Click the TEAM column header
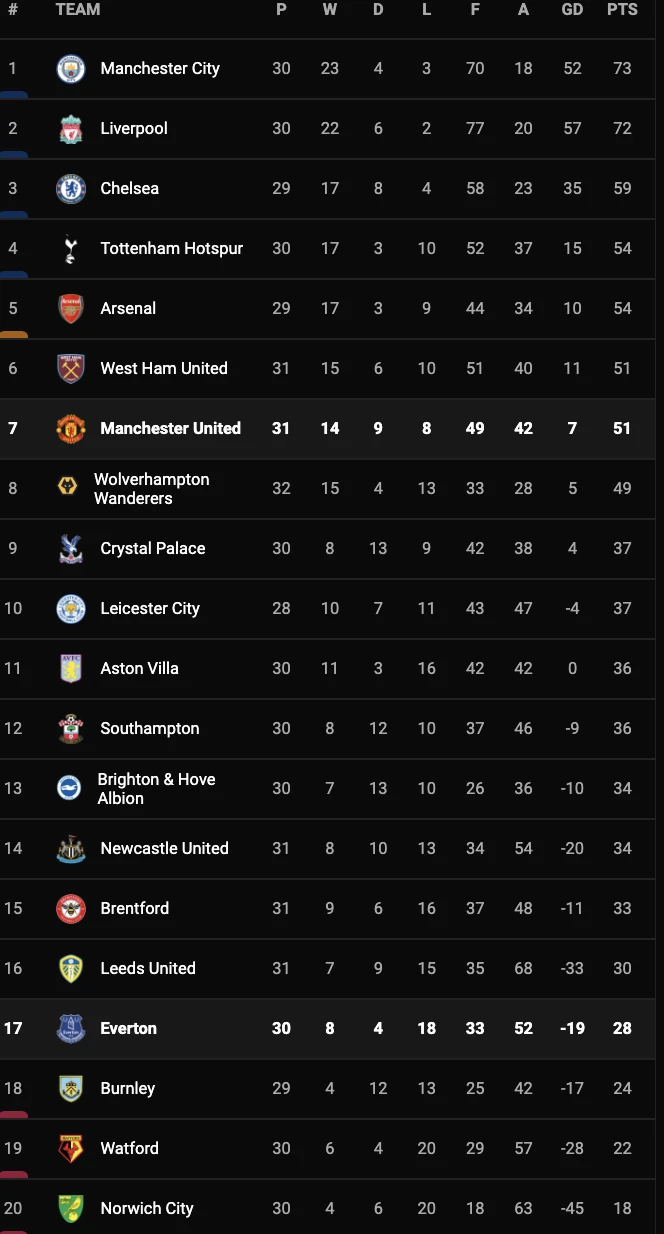Screen dimensions: 664x1234 [x=78, y=10]
